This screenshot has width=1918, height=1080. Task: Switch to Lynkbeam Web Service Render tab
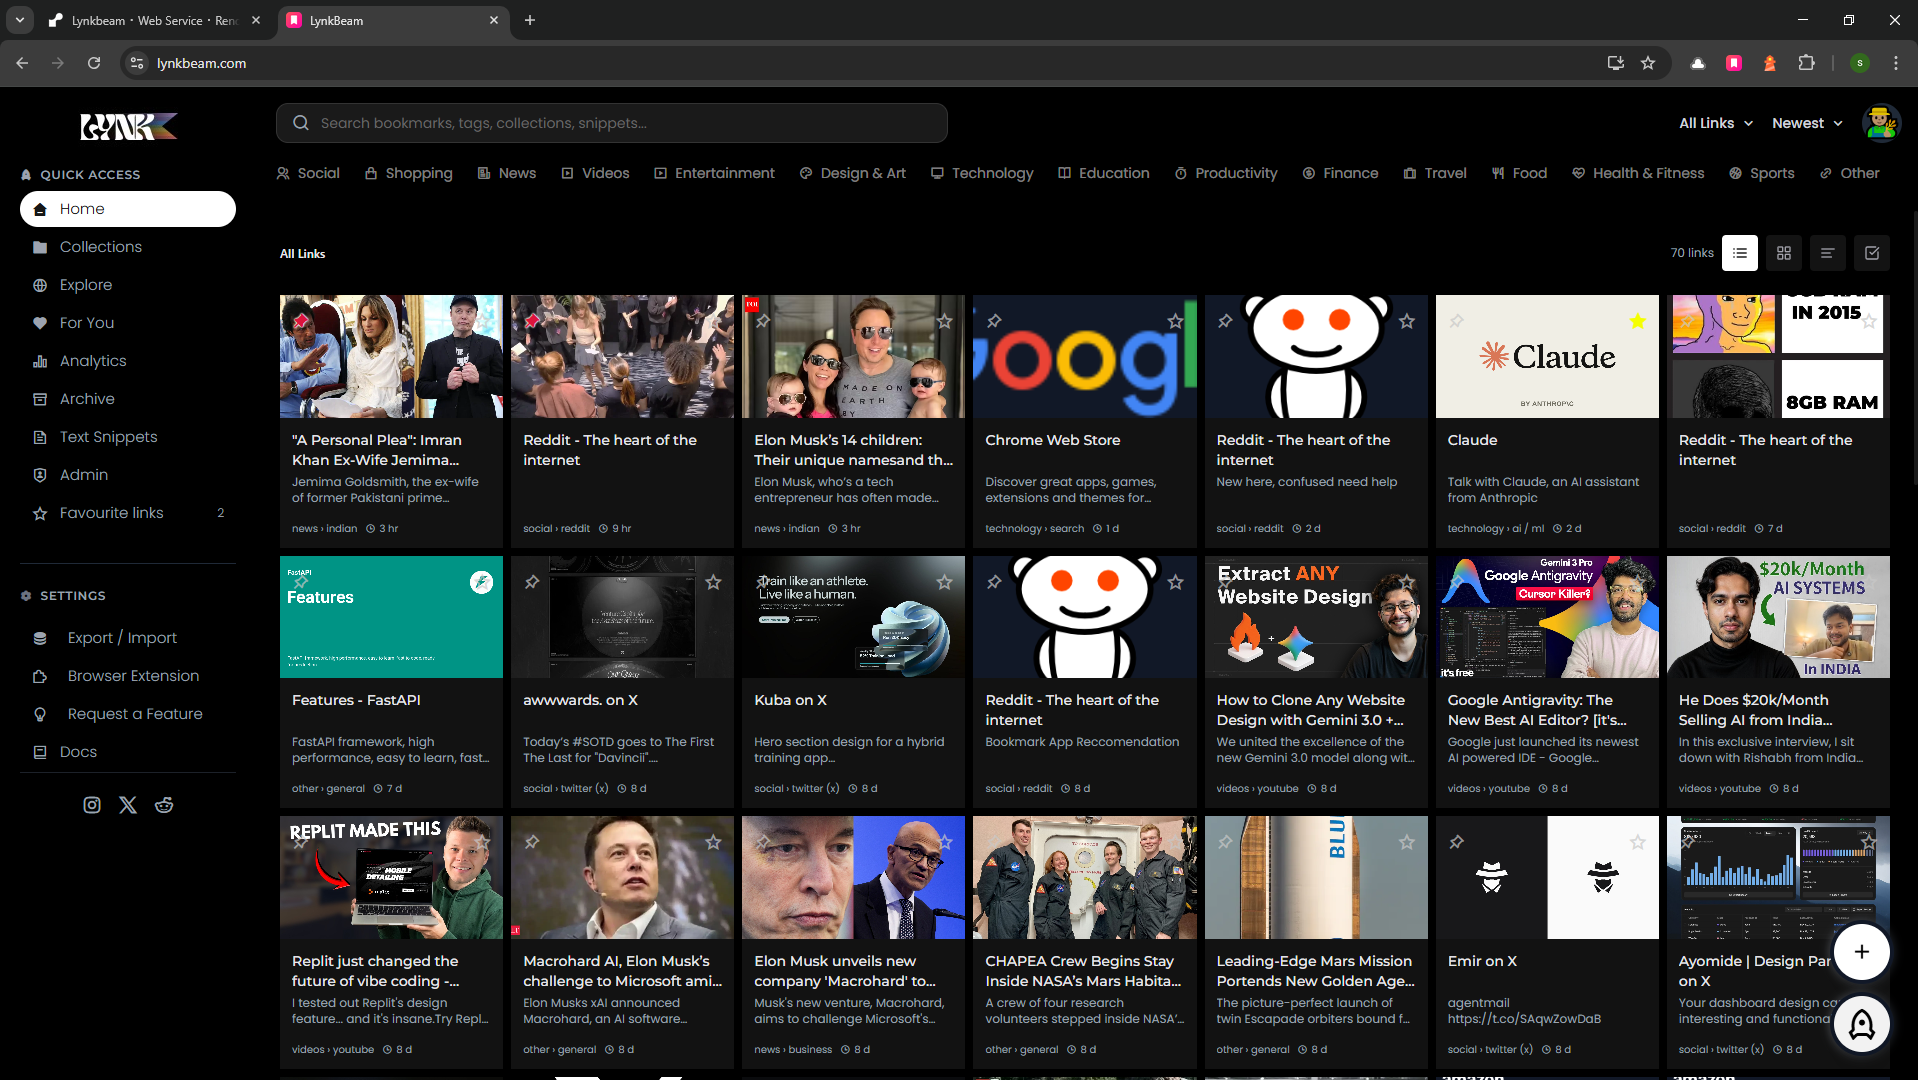(x=154, y=20)
